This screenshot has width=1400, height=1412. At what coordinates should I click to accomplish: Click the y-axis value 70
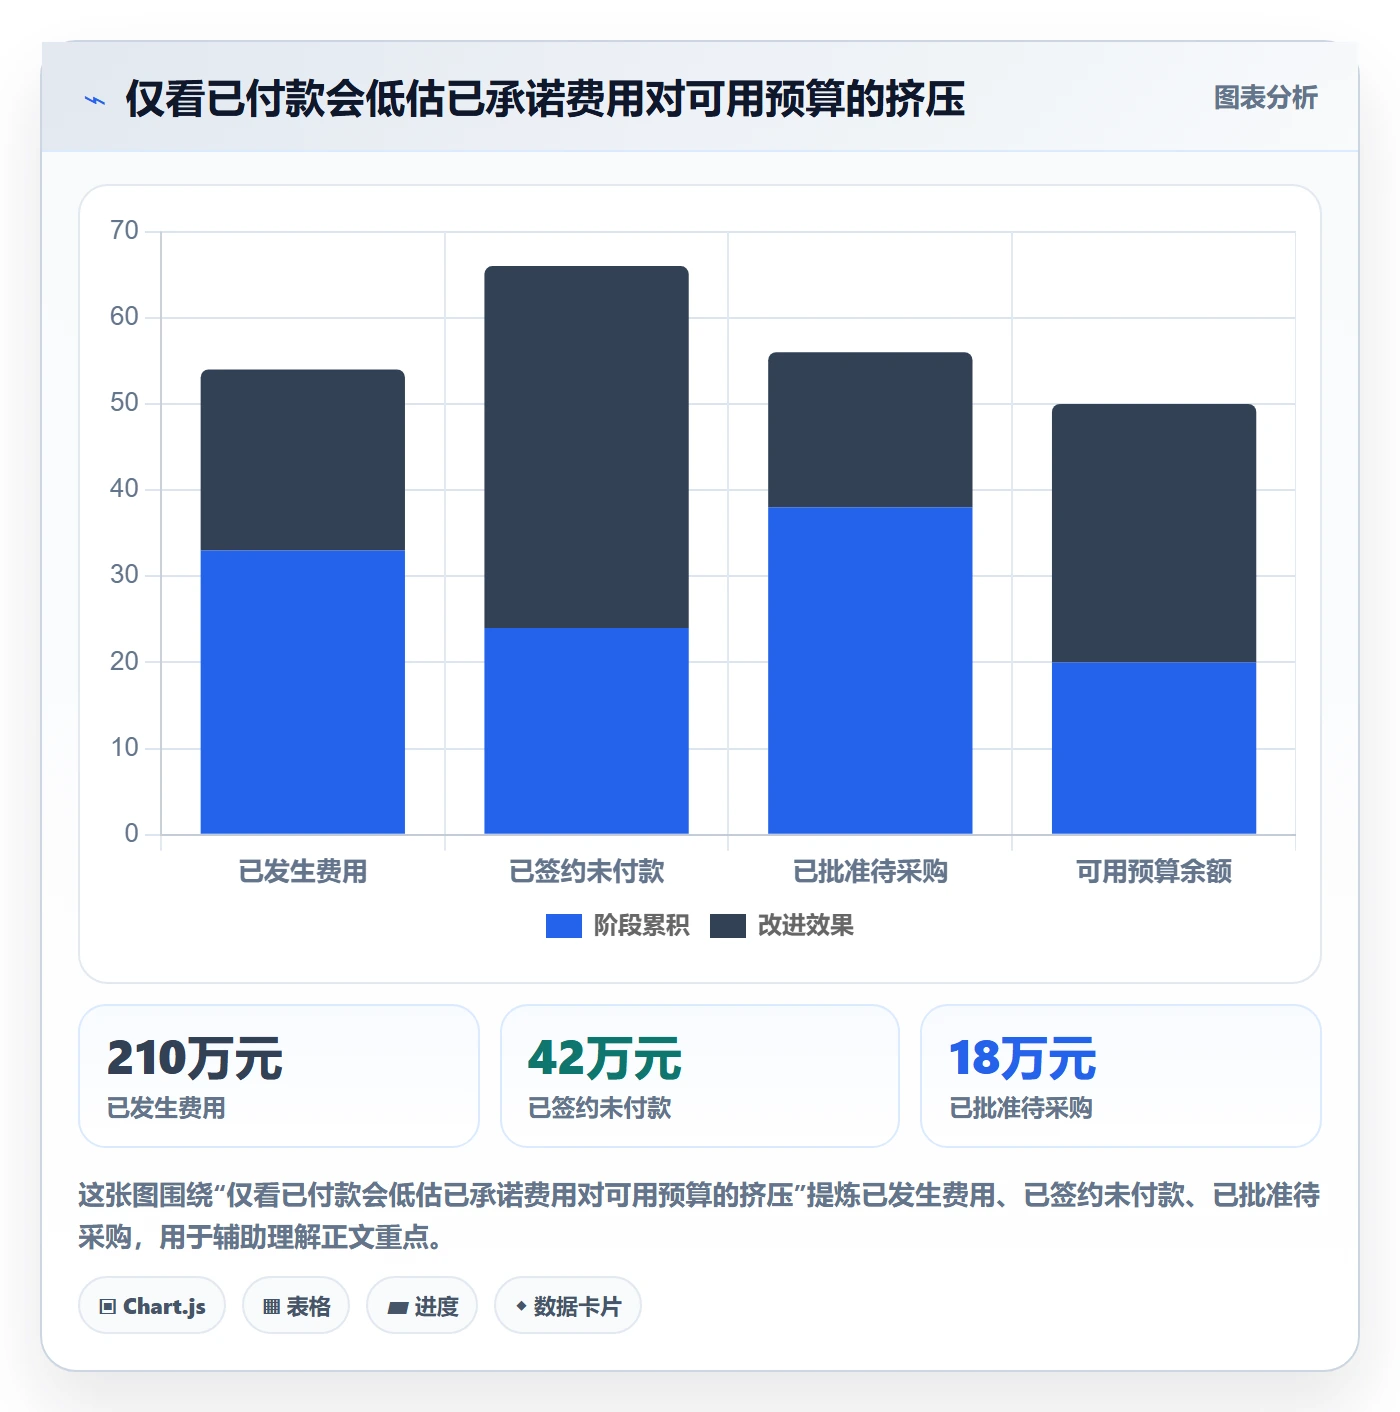coord(124,231)
